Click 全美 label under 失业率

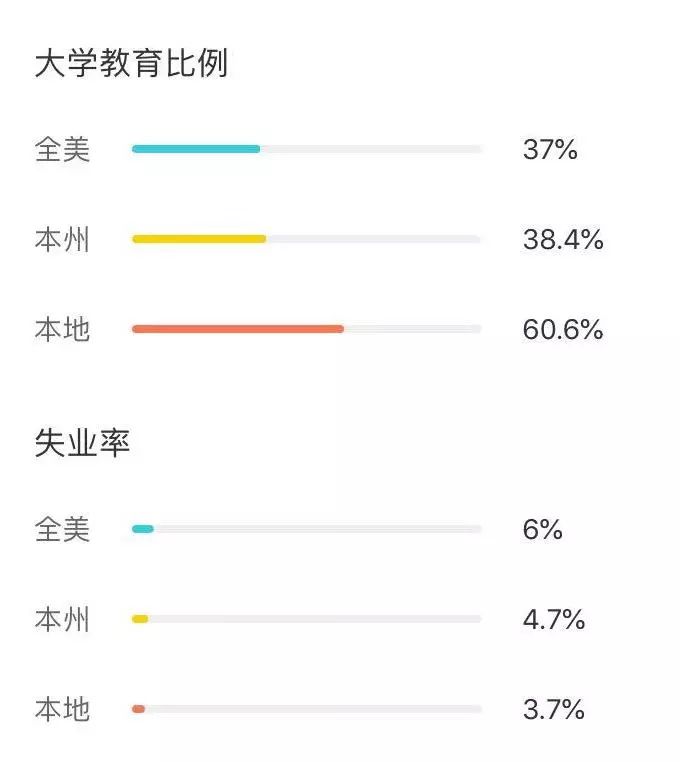(x=63, y=529)
